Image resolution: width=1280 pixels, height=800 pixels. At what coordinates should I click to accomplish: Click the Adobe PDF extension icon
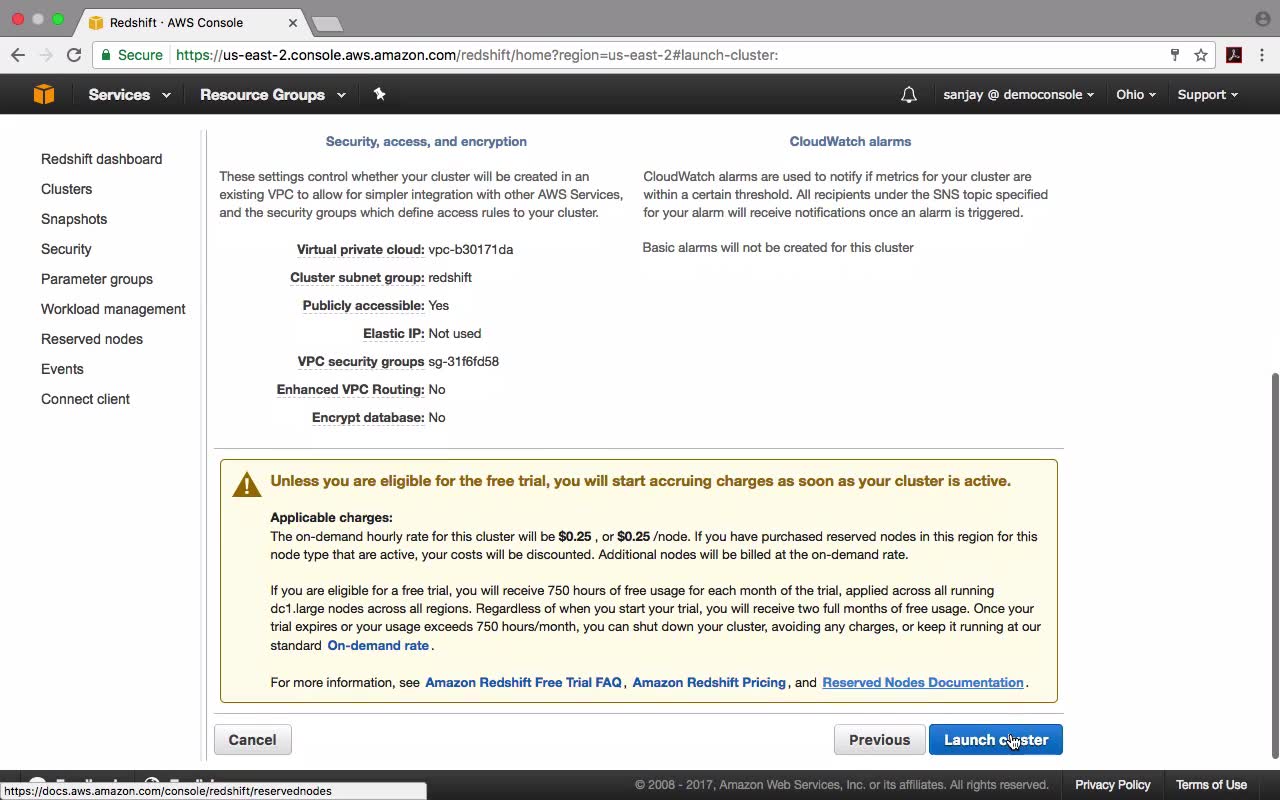click(1234, 55)
